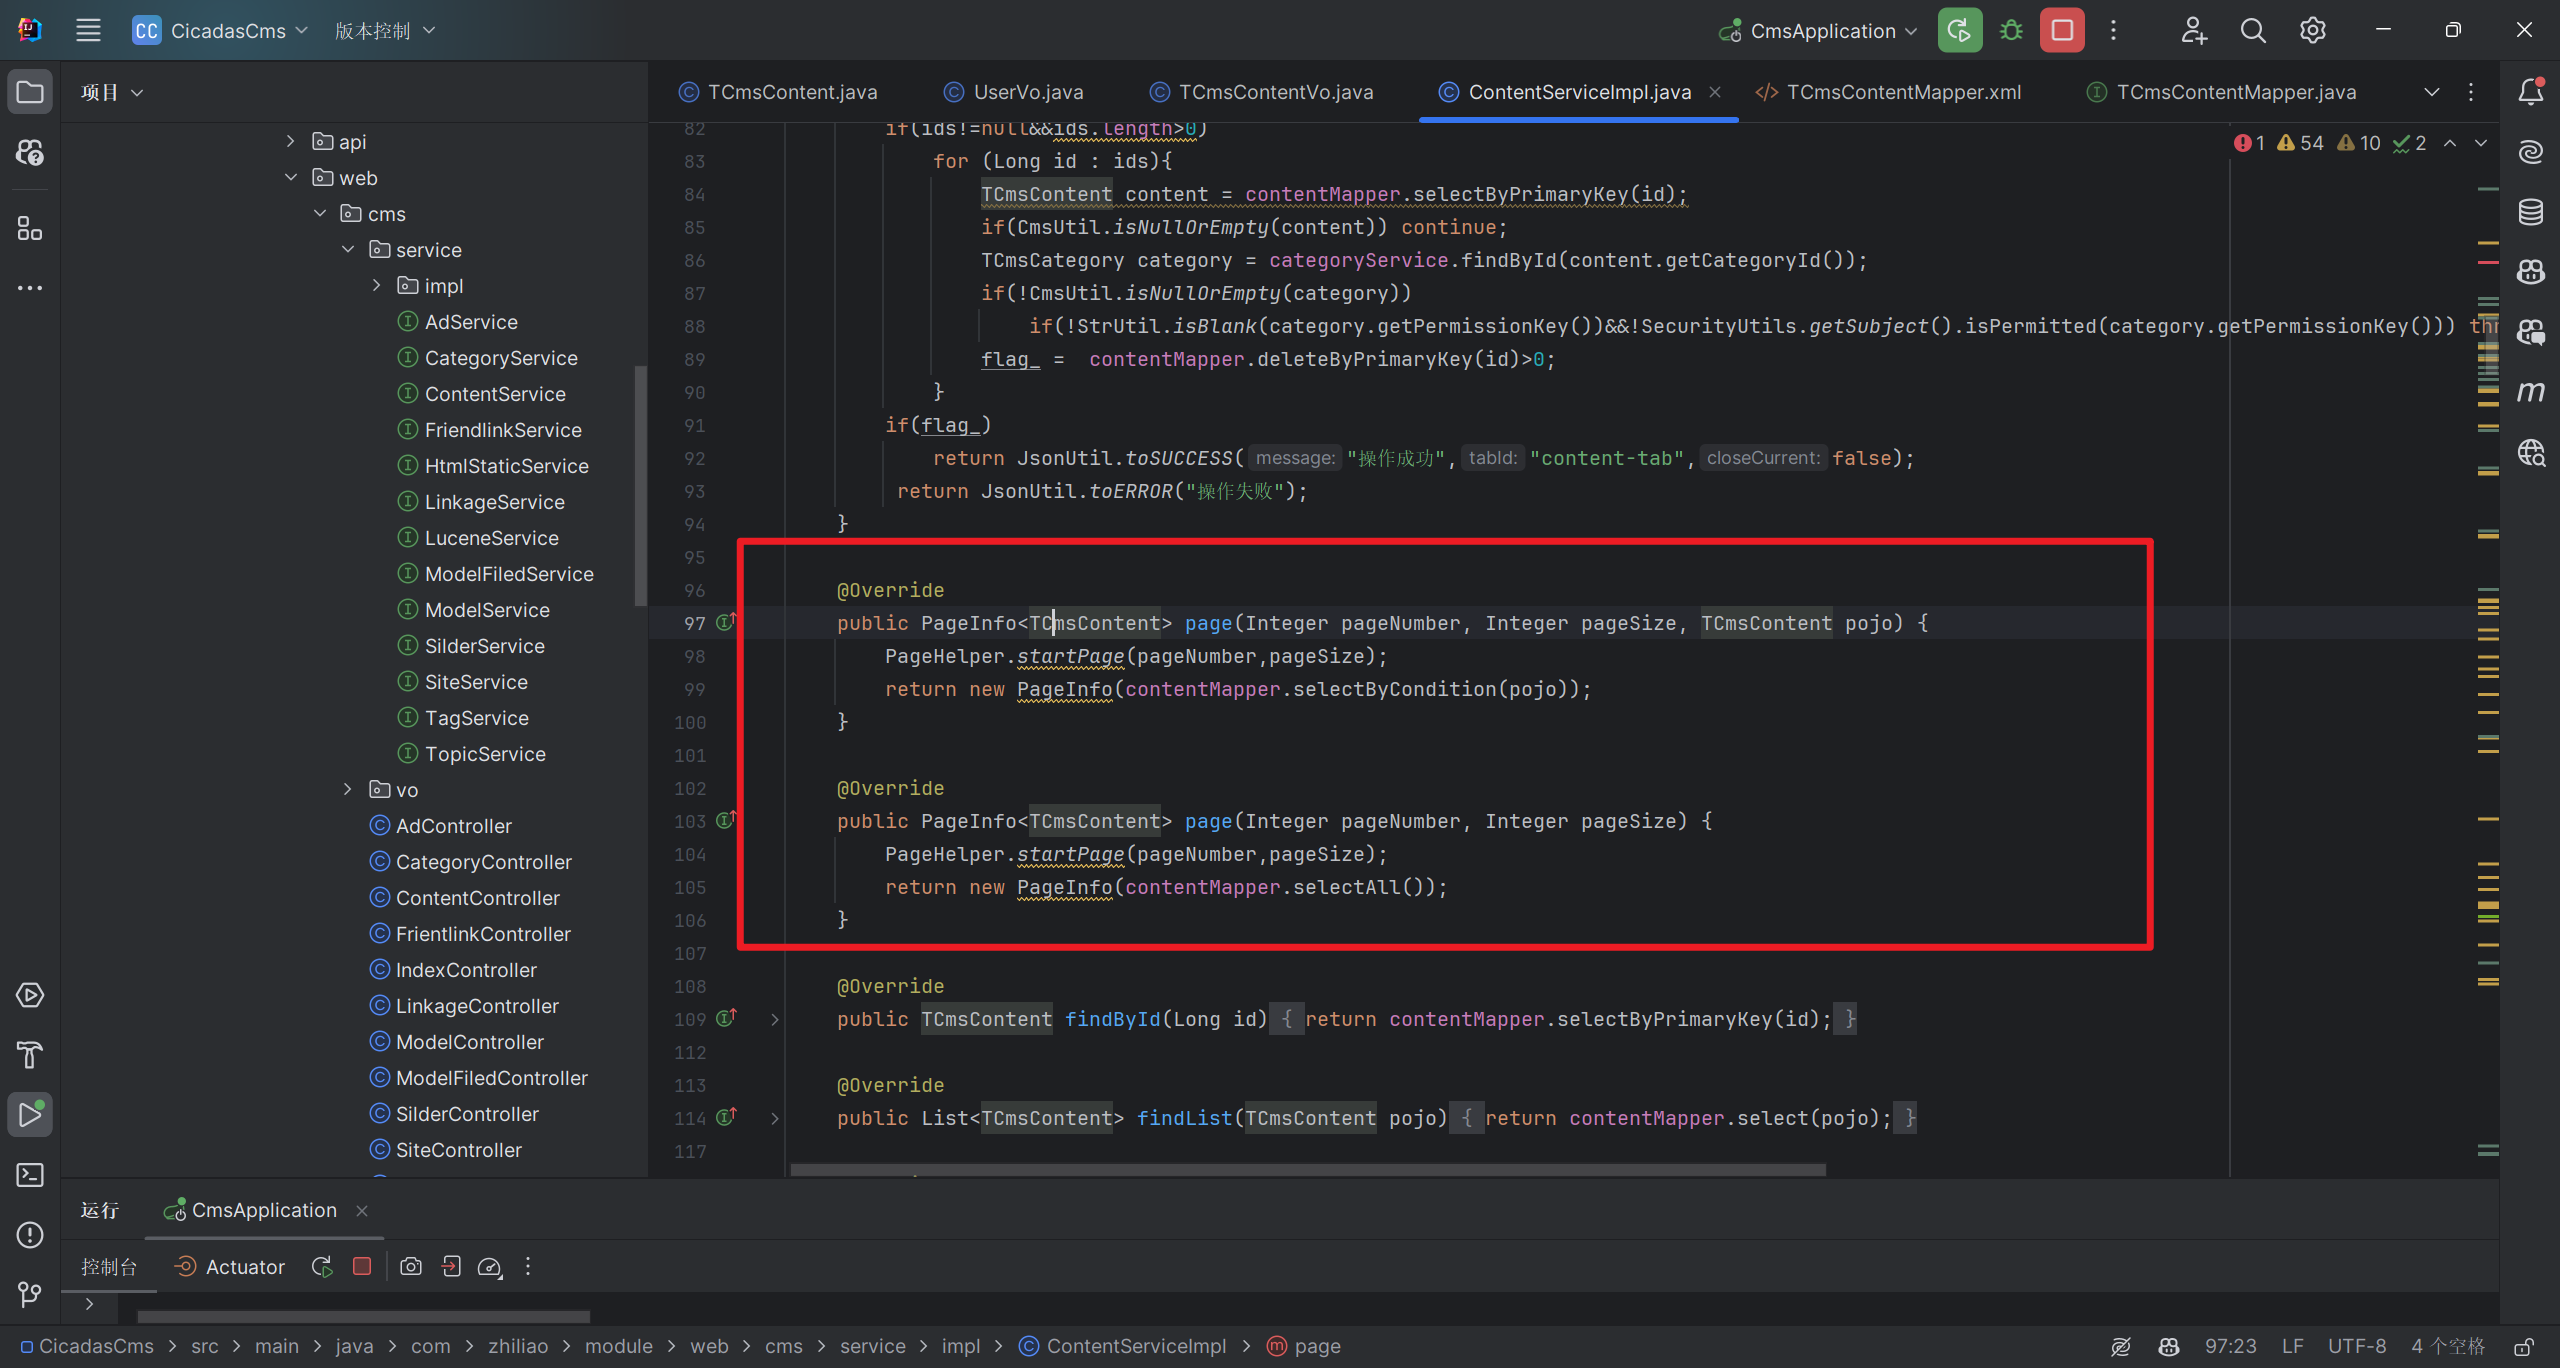Switch to UserVo.java tab
This screenshot has height=1368, width=2560.
pos(1014,92)
